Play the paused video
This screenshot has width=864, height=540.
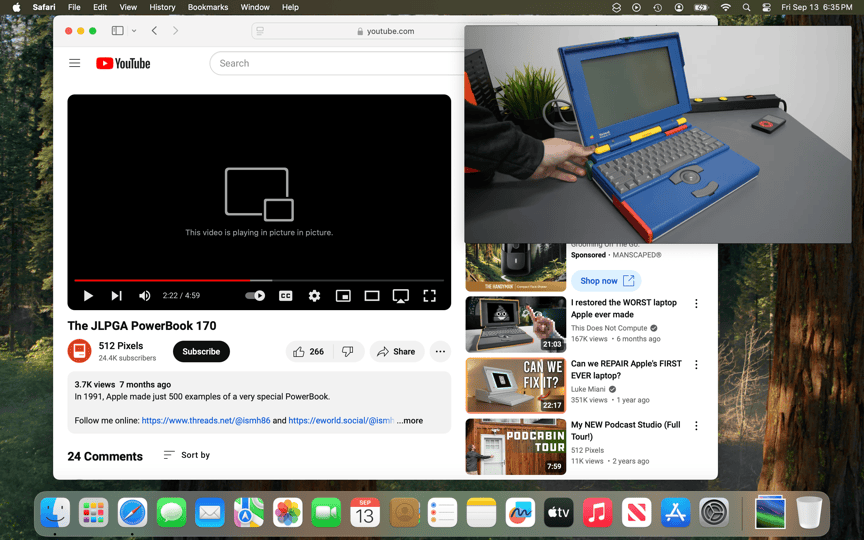[x=88, y=296]
